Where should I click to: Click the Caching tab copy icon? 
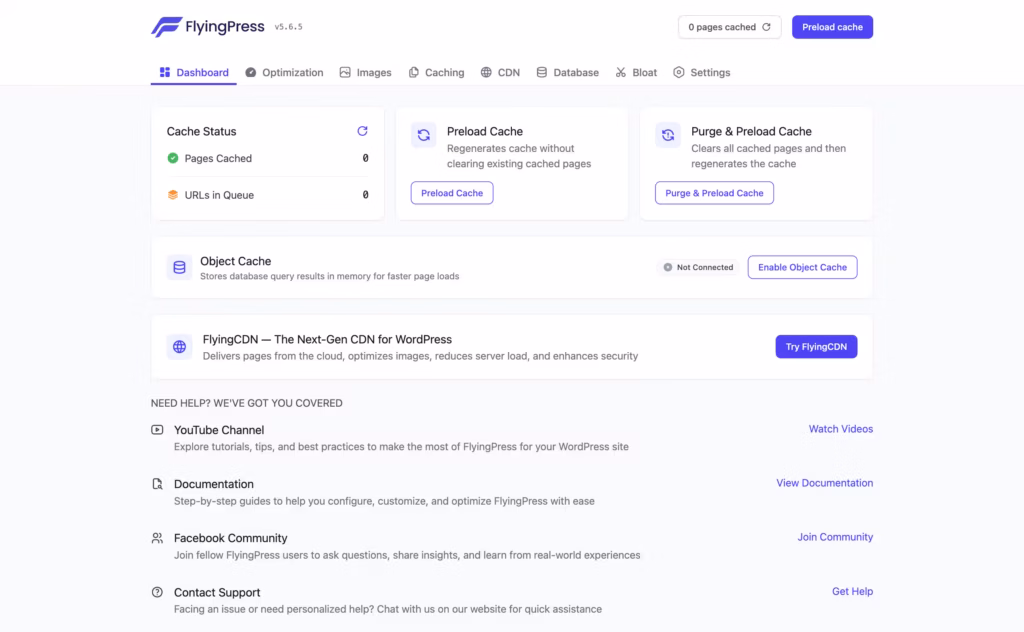(x=413, y=72)
